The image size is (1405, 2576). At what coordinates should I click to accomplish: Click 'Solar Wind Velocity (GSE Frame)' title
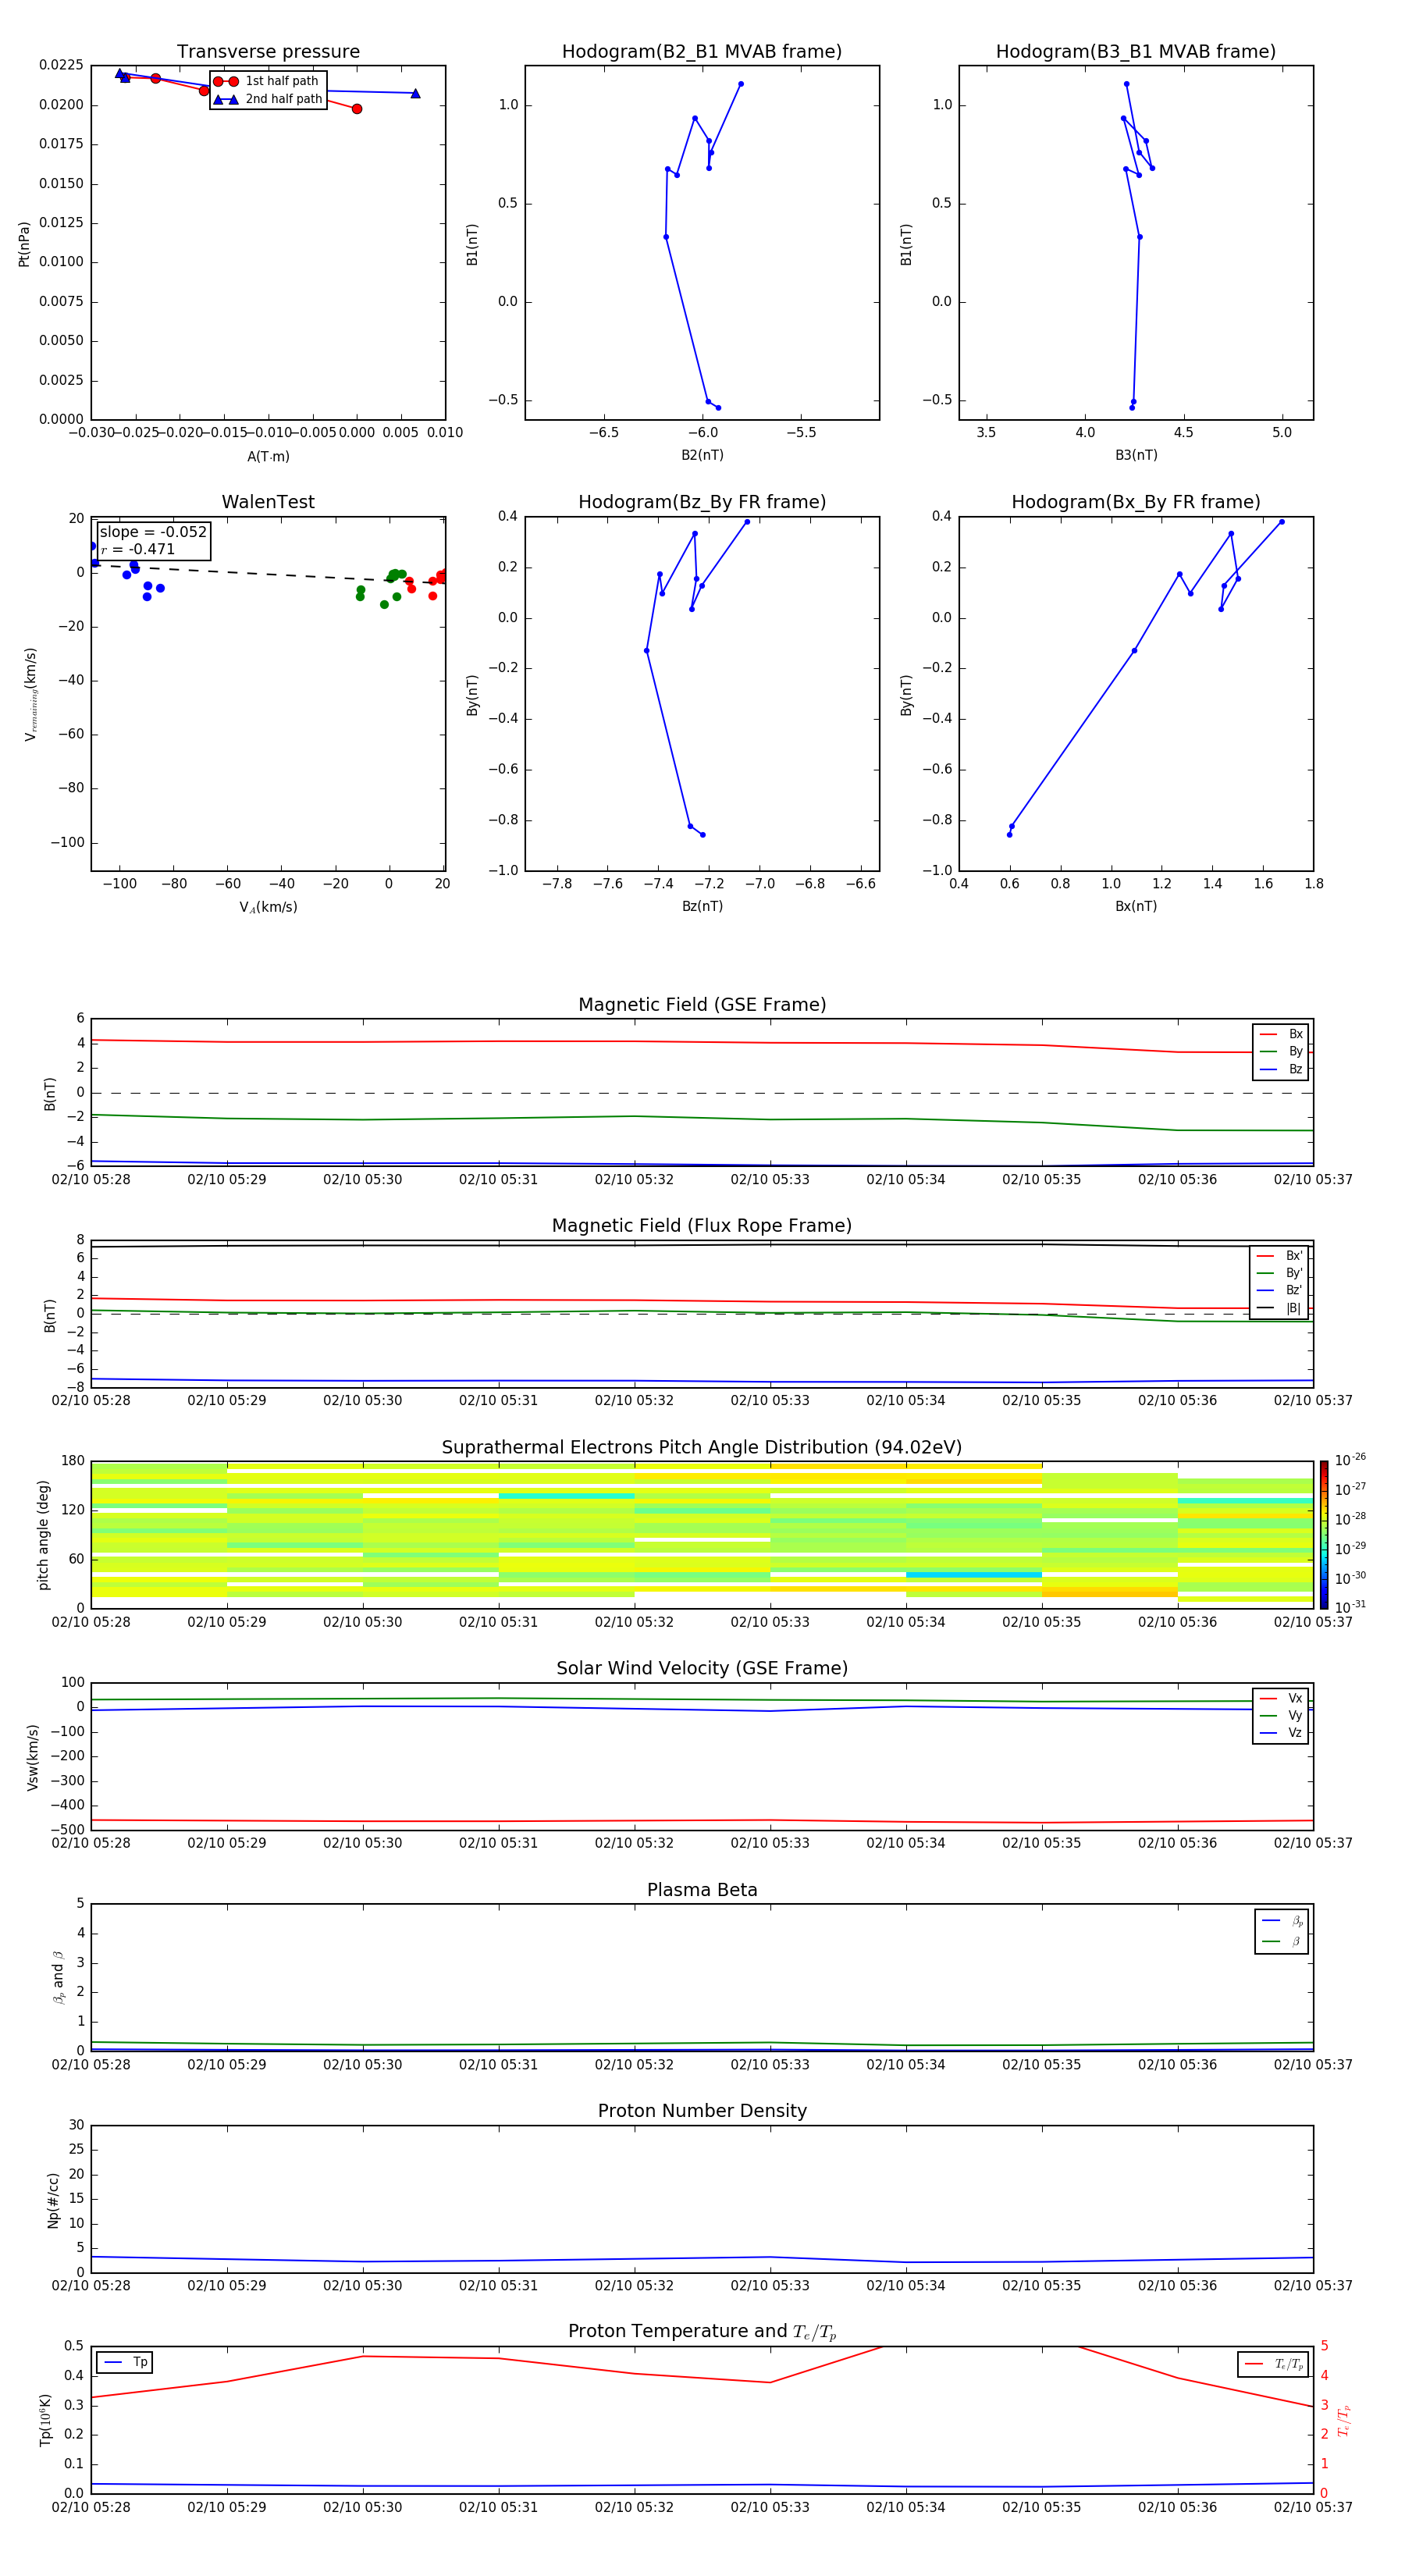click(x=702, y=1669)
